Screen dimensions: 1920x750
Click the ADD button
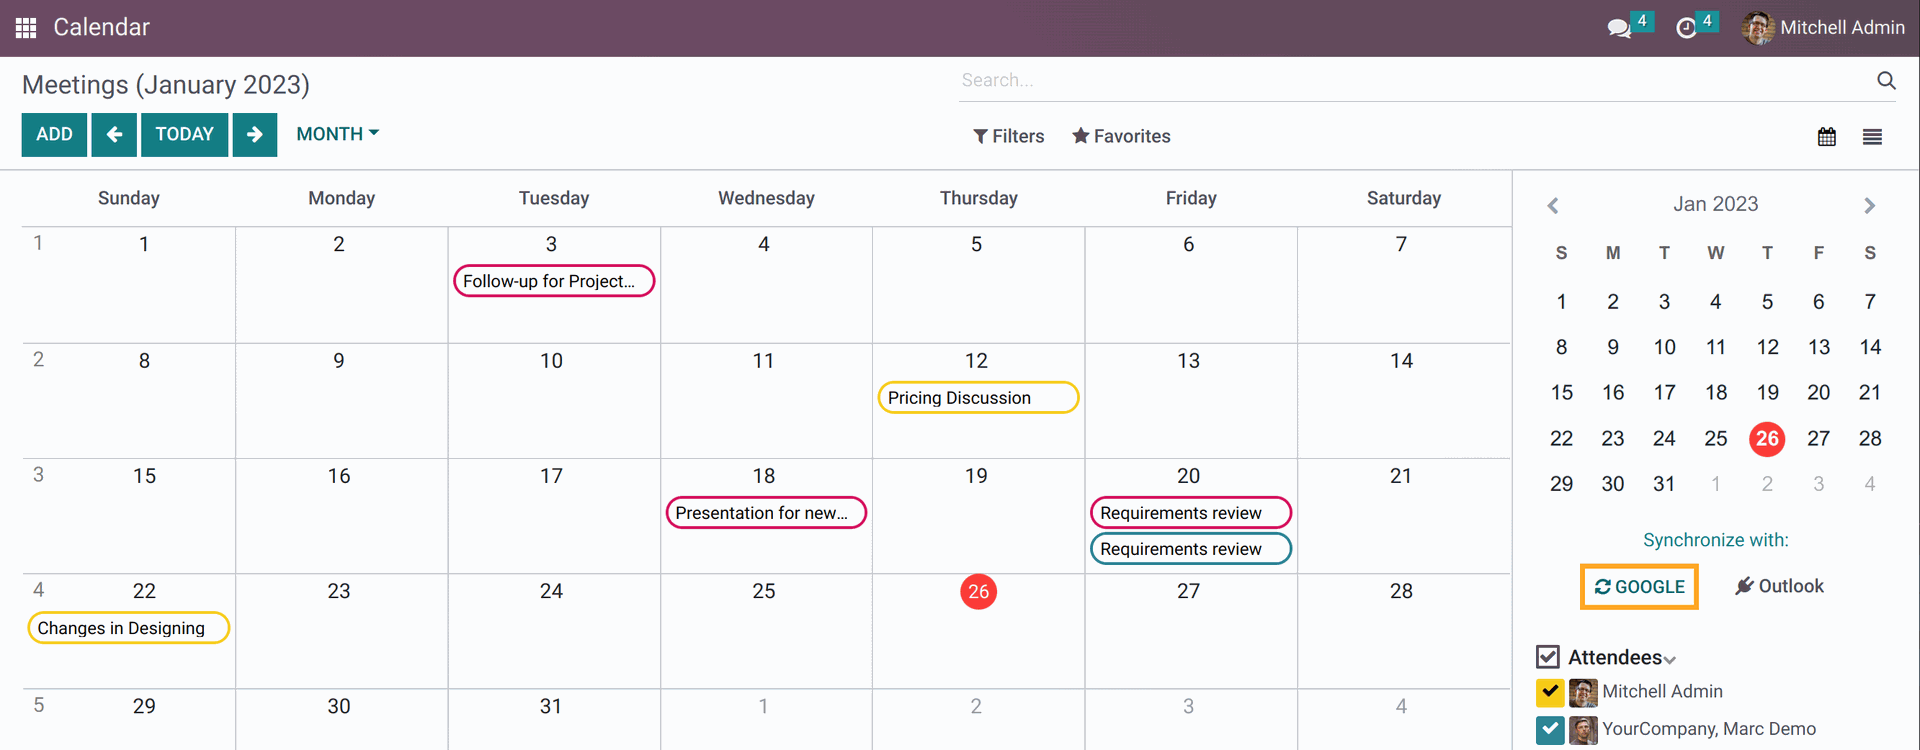coord(54,135)
